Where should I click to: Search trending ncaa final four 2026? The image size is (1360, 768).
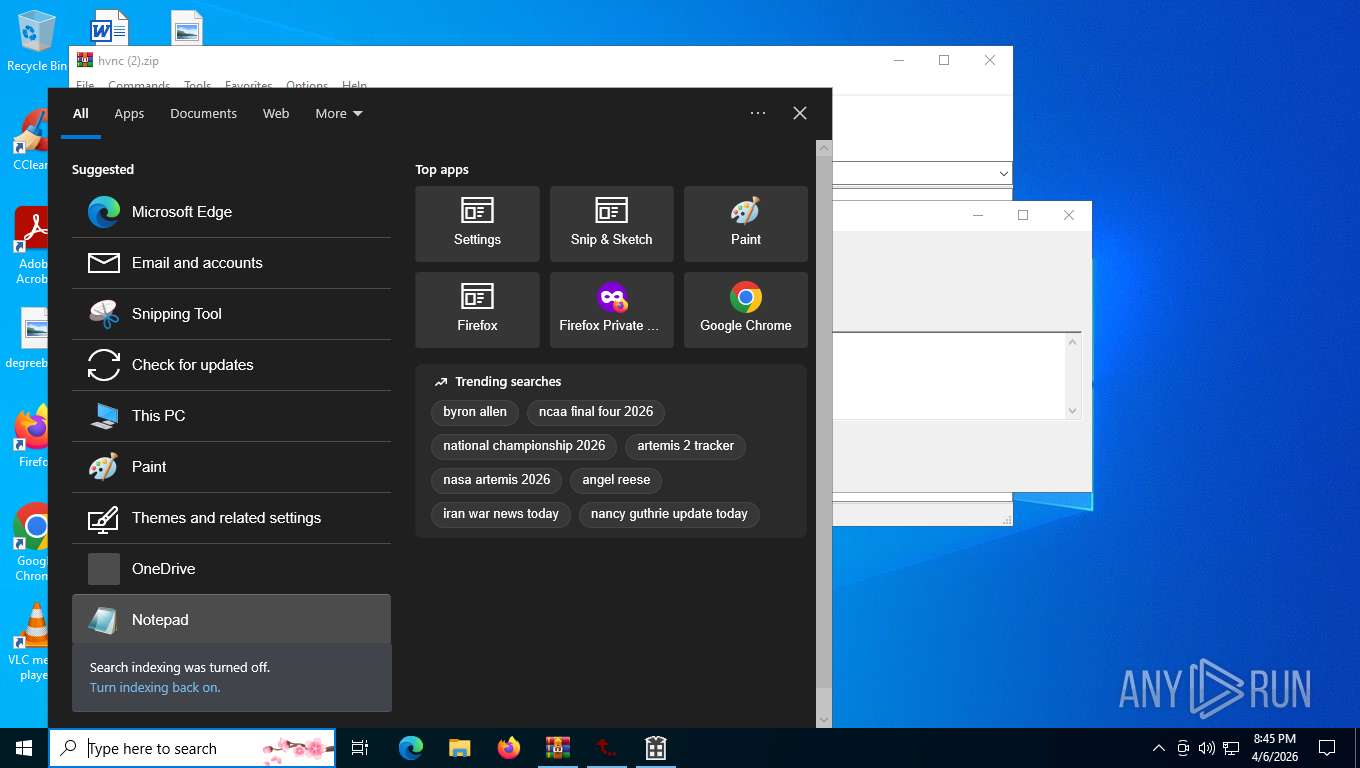pyautogui.click(x=596, y=412)
